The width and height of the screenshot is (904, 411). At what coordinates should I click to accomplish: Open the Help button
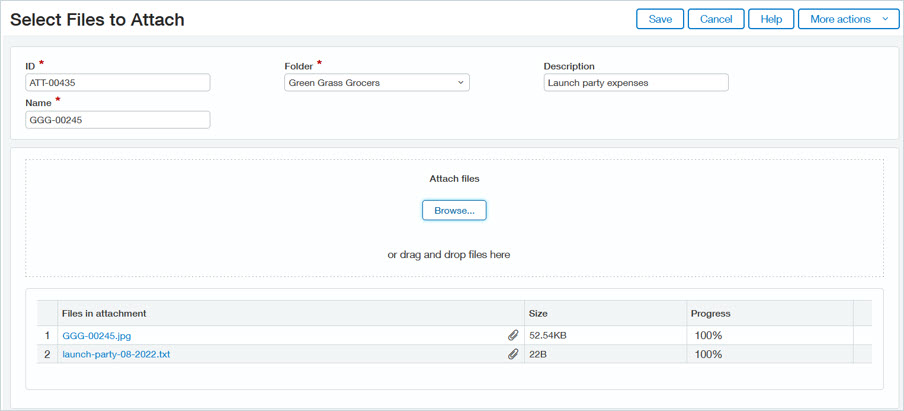771,19
